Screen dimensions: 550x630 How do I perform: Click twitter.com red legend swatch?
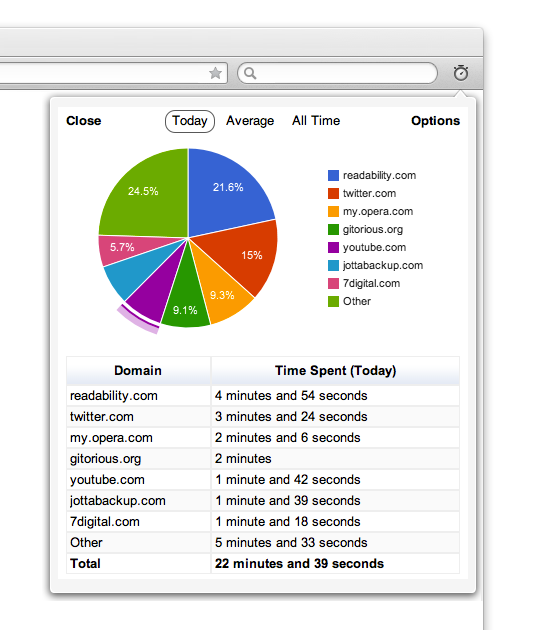pyautogui.click(x=333, y=193)
